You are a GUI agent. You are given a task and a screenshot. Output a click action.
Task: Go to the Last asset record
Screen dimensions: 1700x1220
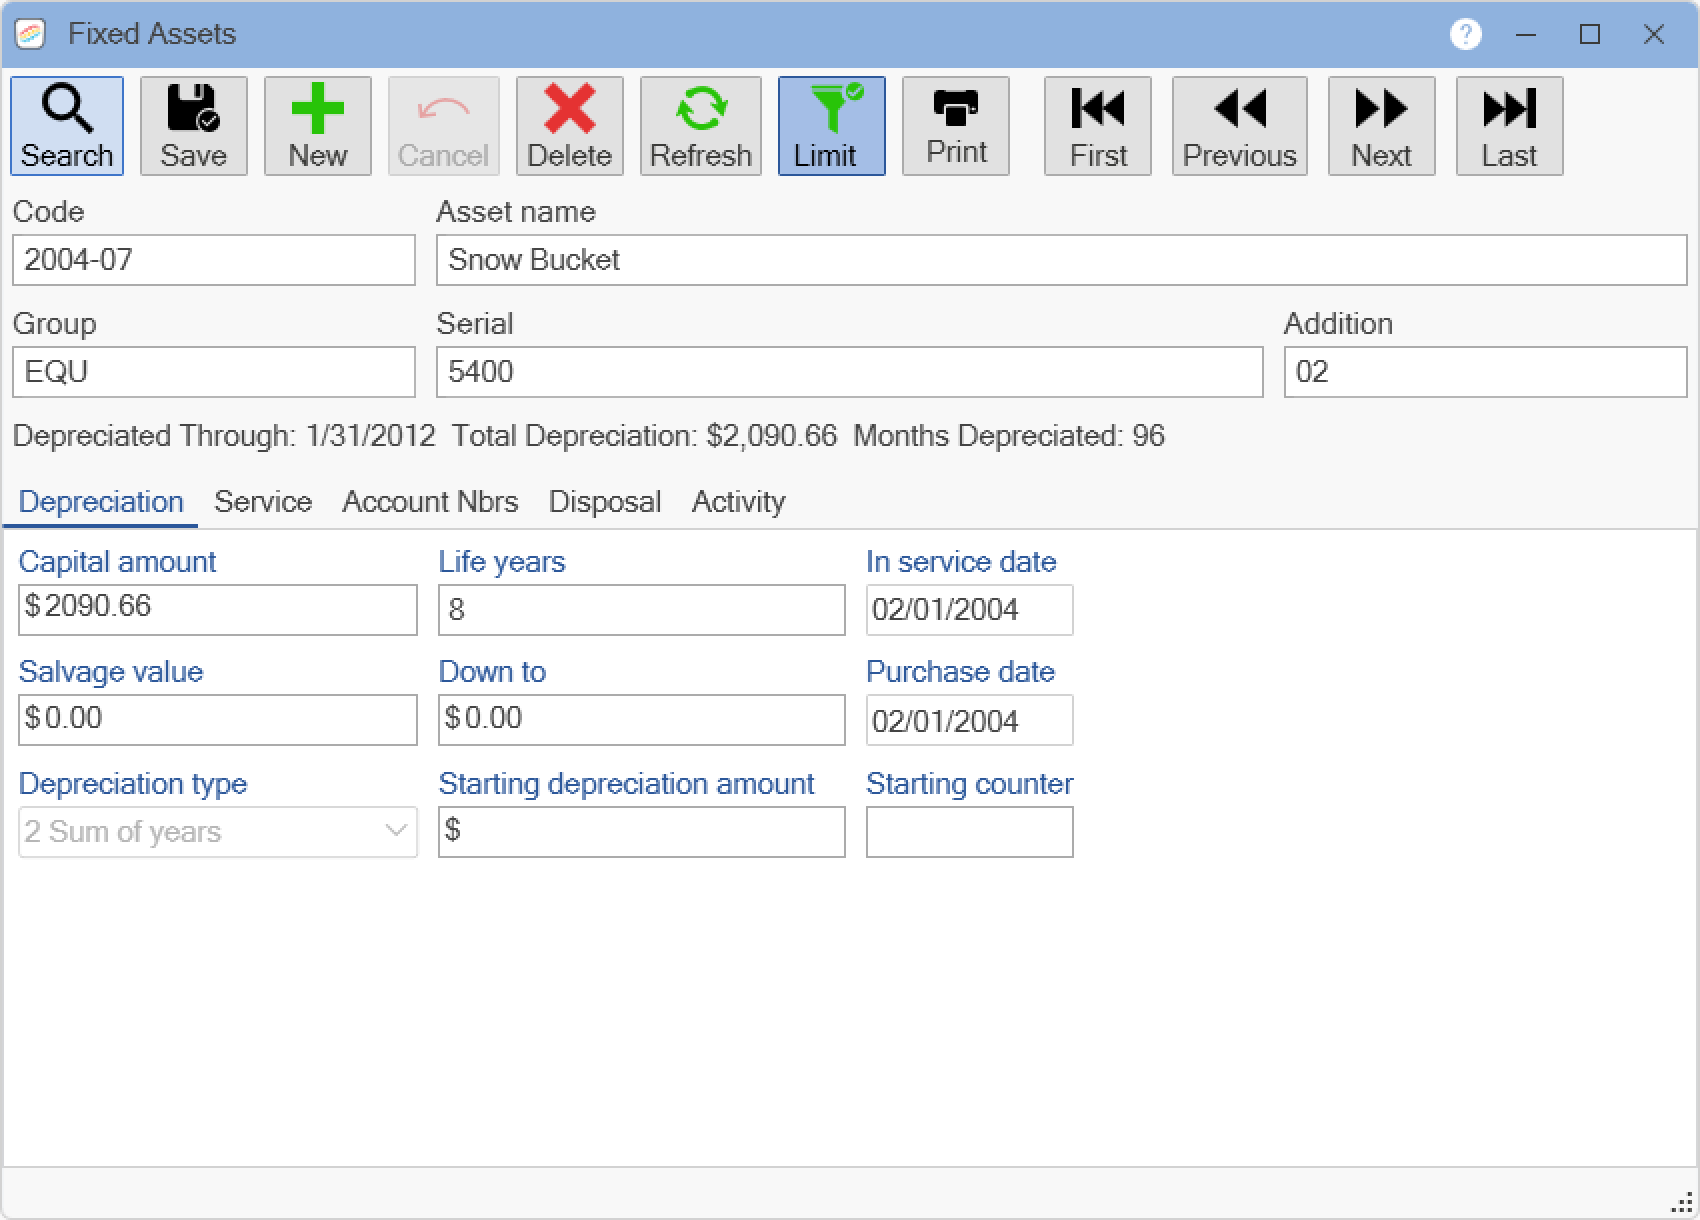point(1509,125)
